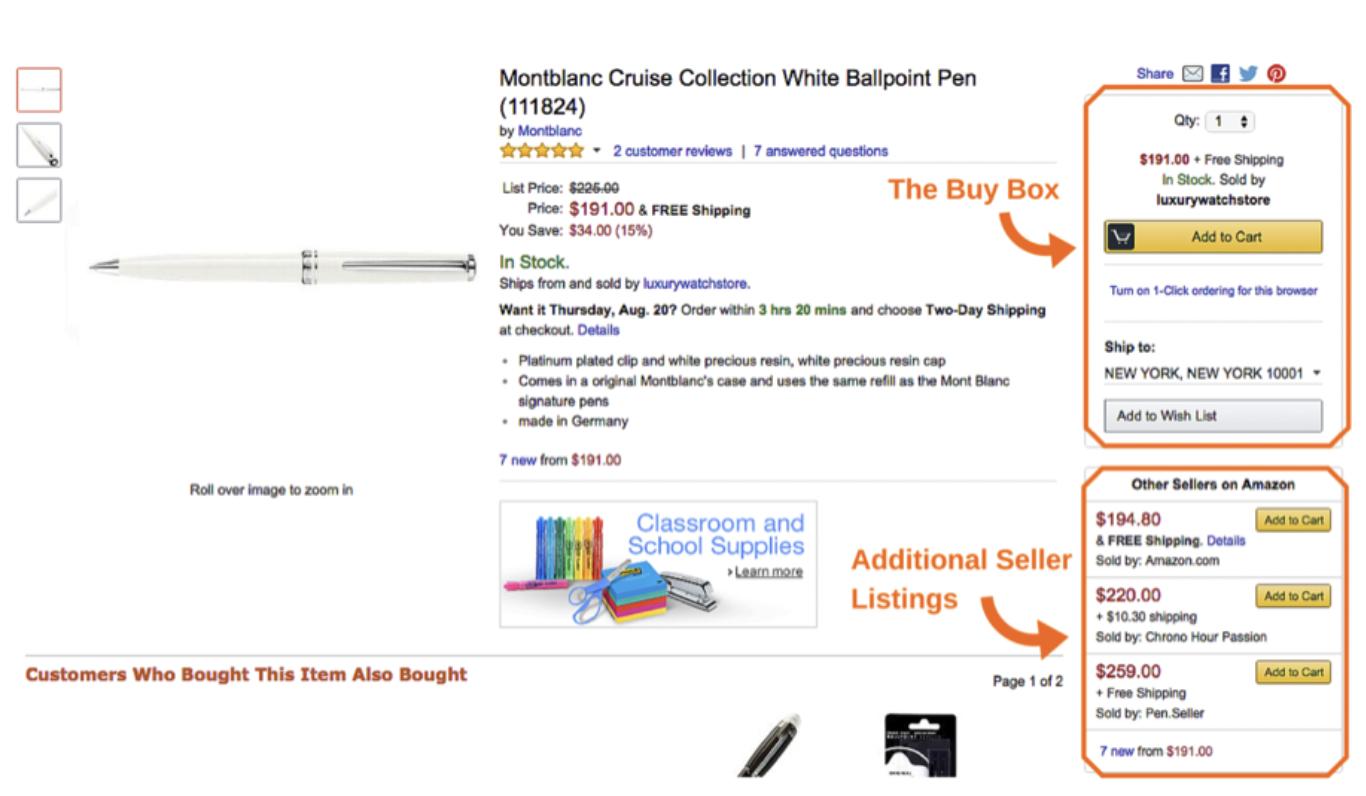
Task: Open the 7 answered questions link
Action: (820, 151)
